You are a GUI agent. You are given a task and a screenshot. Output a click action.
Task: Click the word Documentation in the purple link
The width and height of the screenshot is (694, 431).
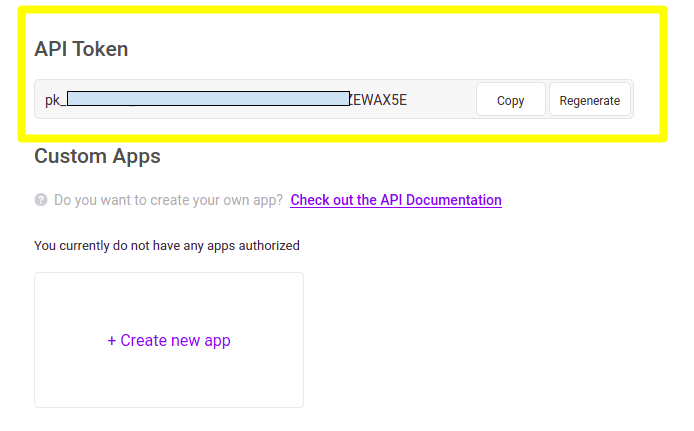455,200
